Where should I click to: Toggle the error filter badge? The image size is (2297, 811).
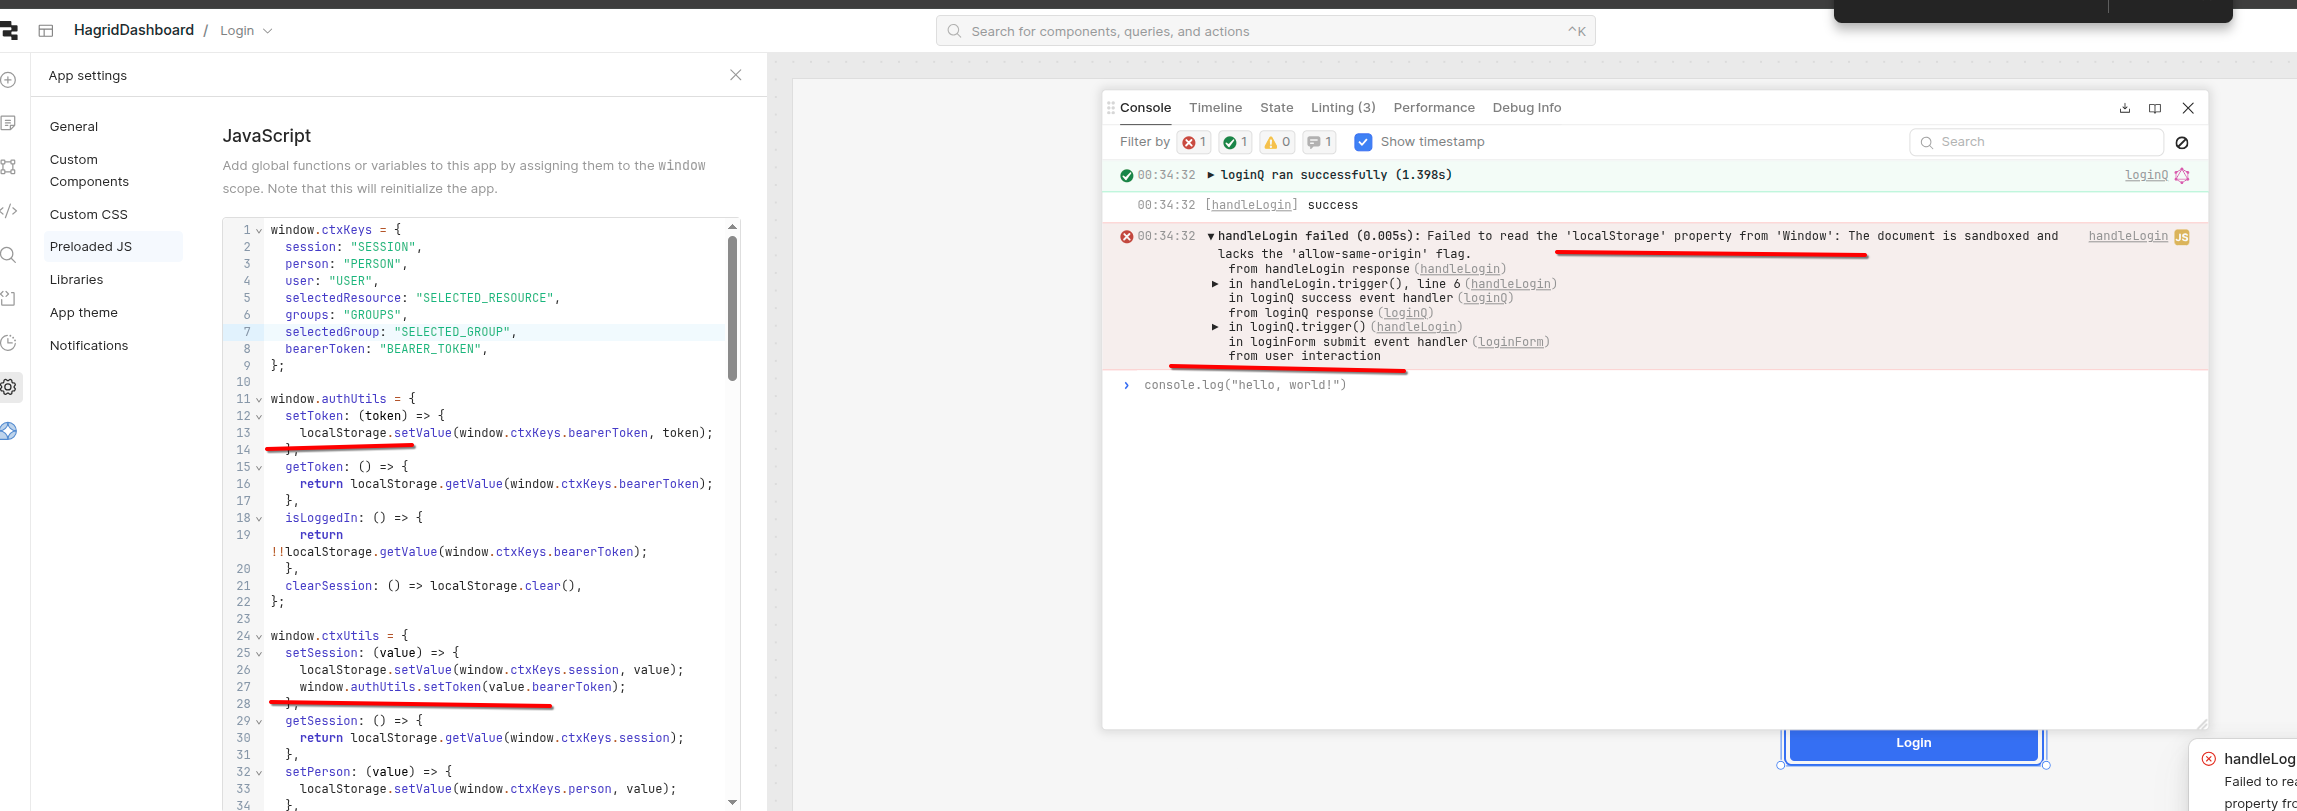pos(1194,142)
